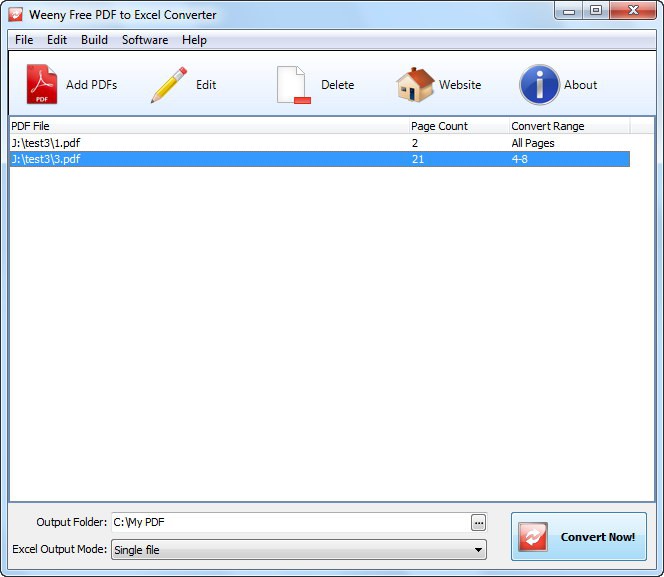Click the Delete page icon in toolbar

click(293, 84)
